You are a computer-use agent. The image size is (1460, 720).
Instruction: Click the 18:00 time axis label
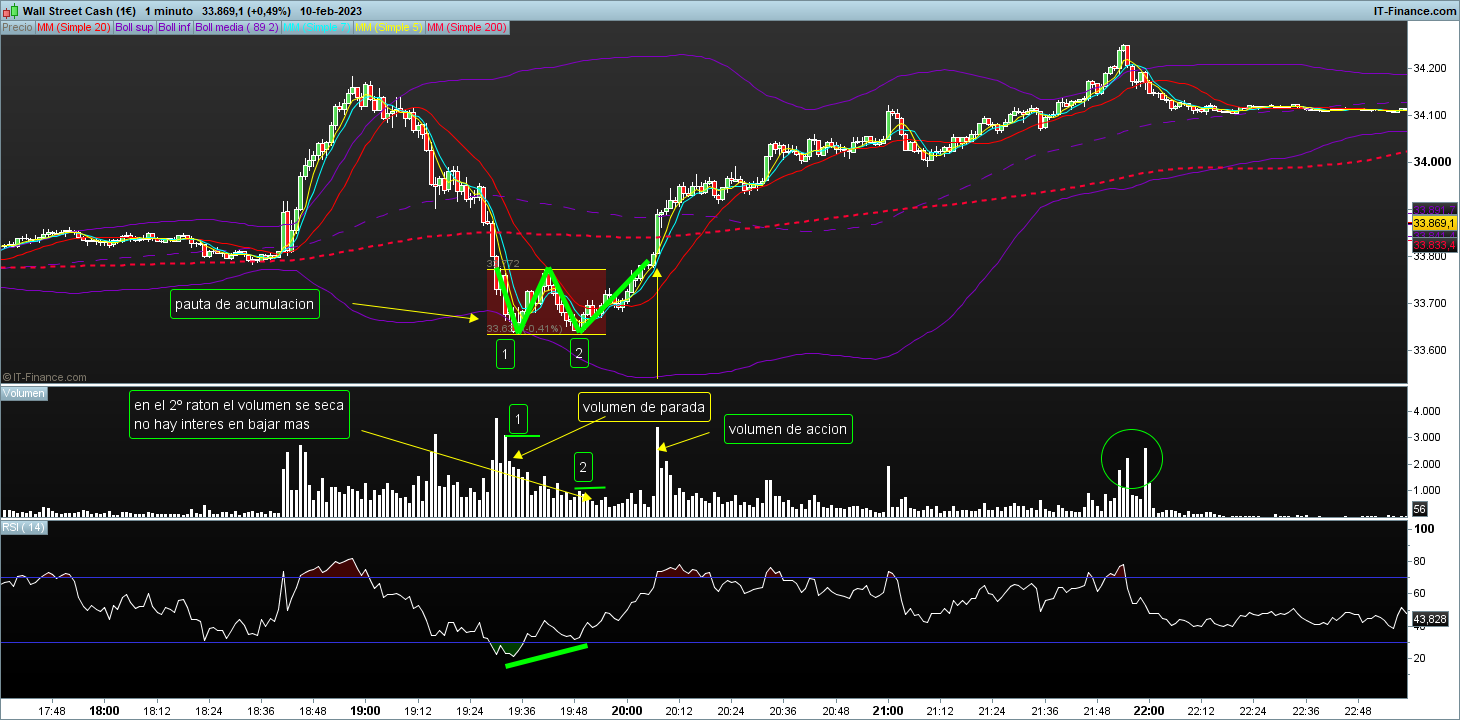coord(104,711)
